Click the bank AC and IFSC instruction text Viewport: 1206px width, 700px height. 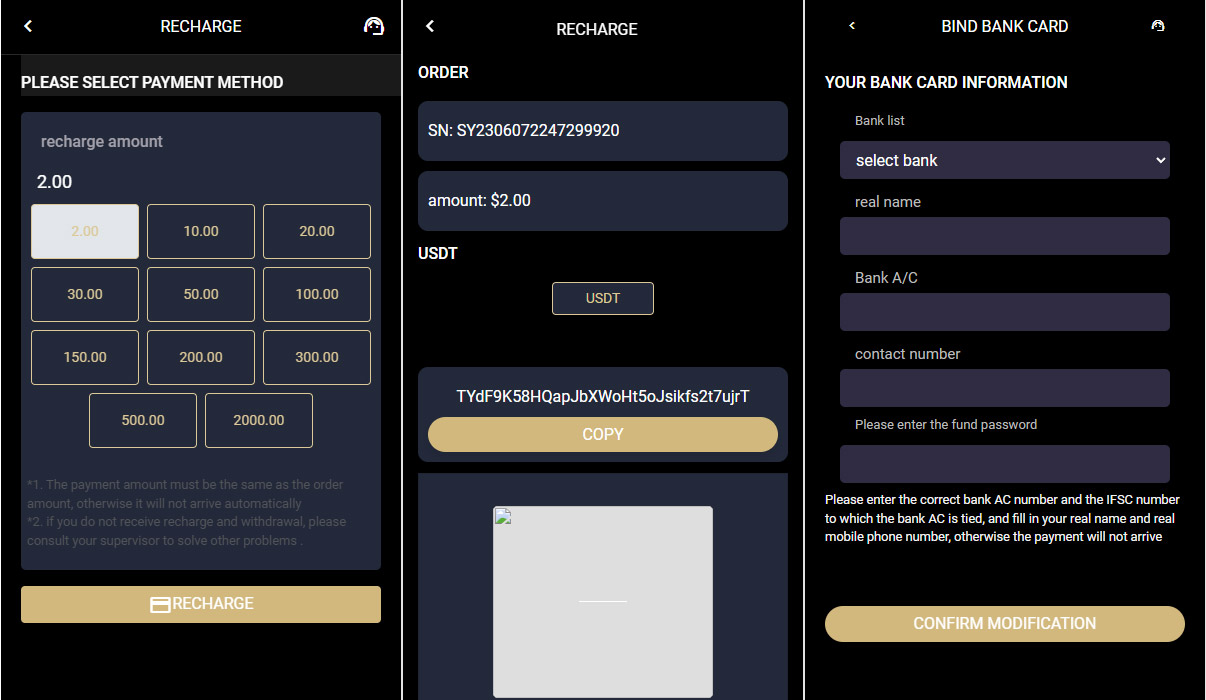point(1002,518)
